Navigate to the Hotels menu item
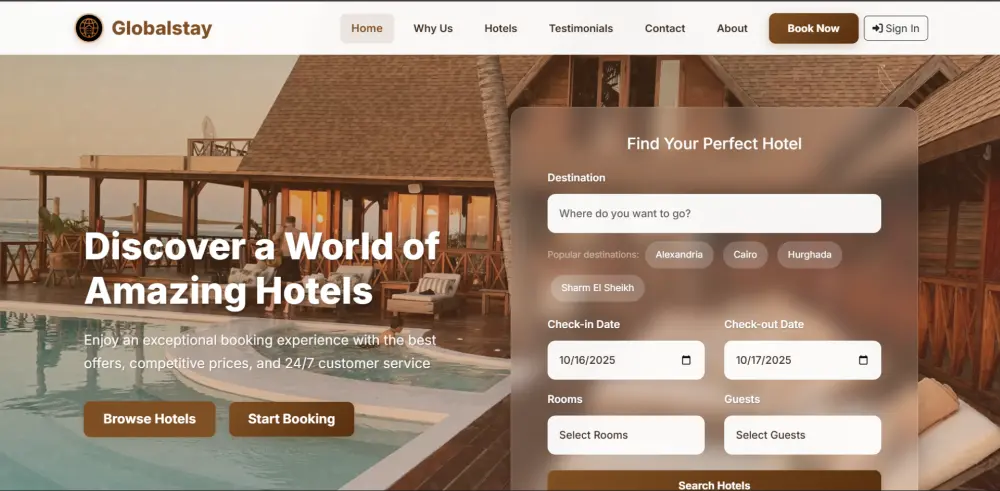 pos(501,28)
